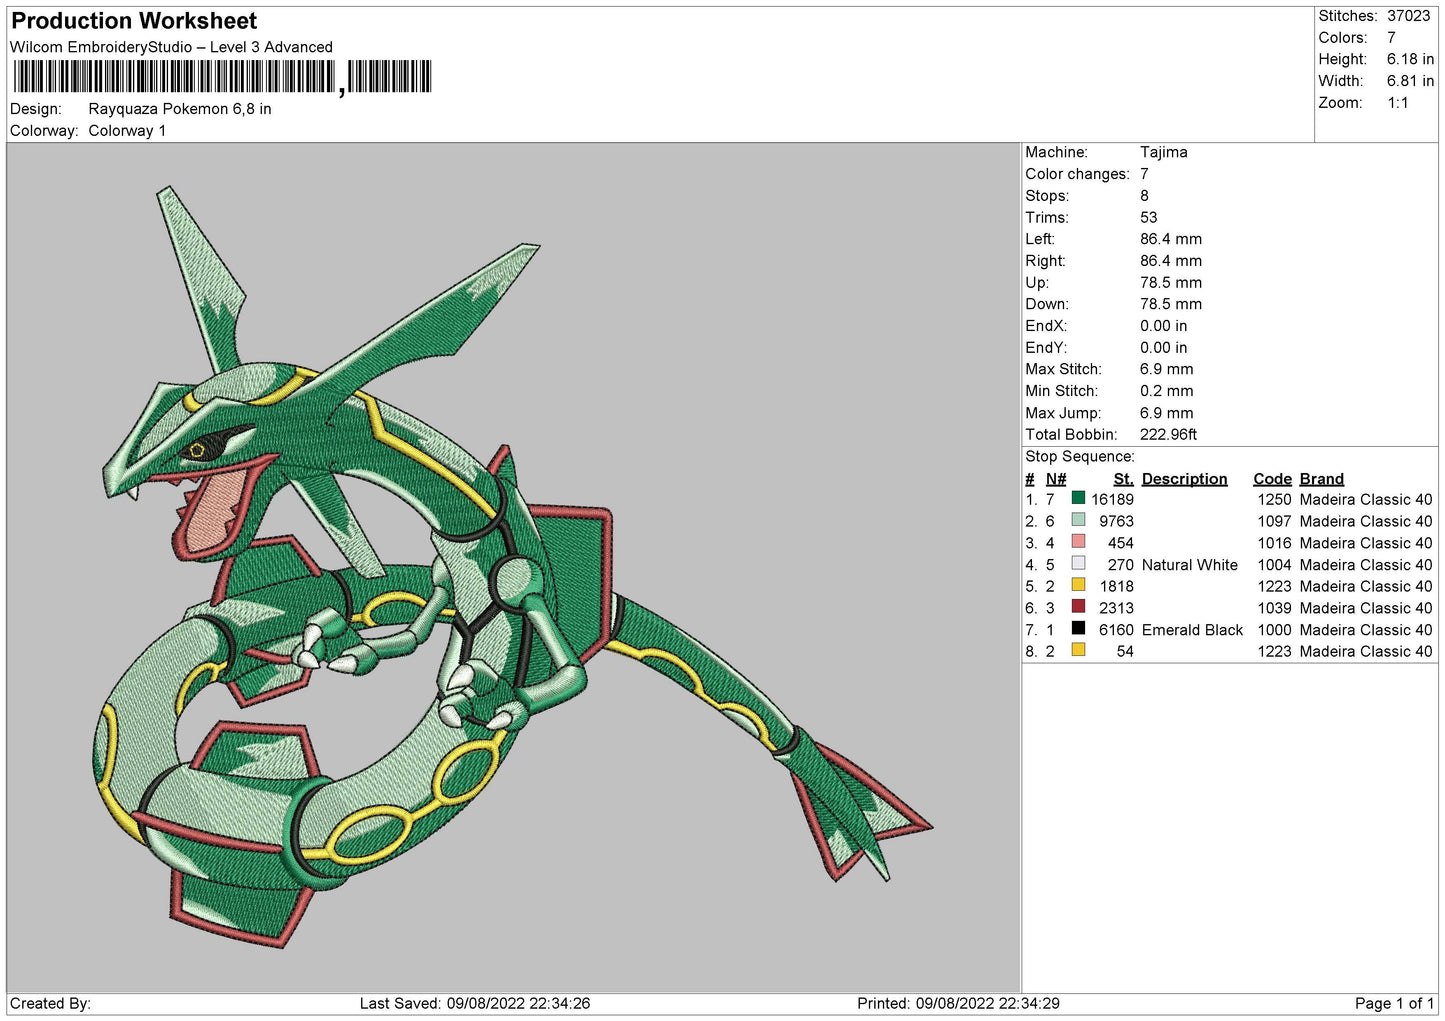This screenshot has width=1445, height=1021.
Task: Click the Stops value 8
Action: click(x=1144, y=196)
